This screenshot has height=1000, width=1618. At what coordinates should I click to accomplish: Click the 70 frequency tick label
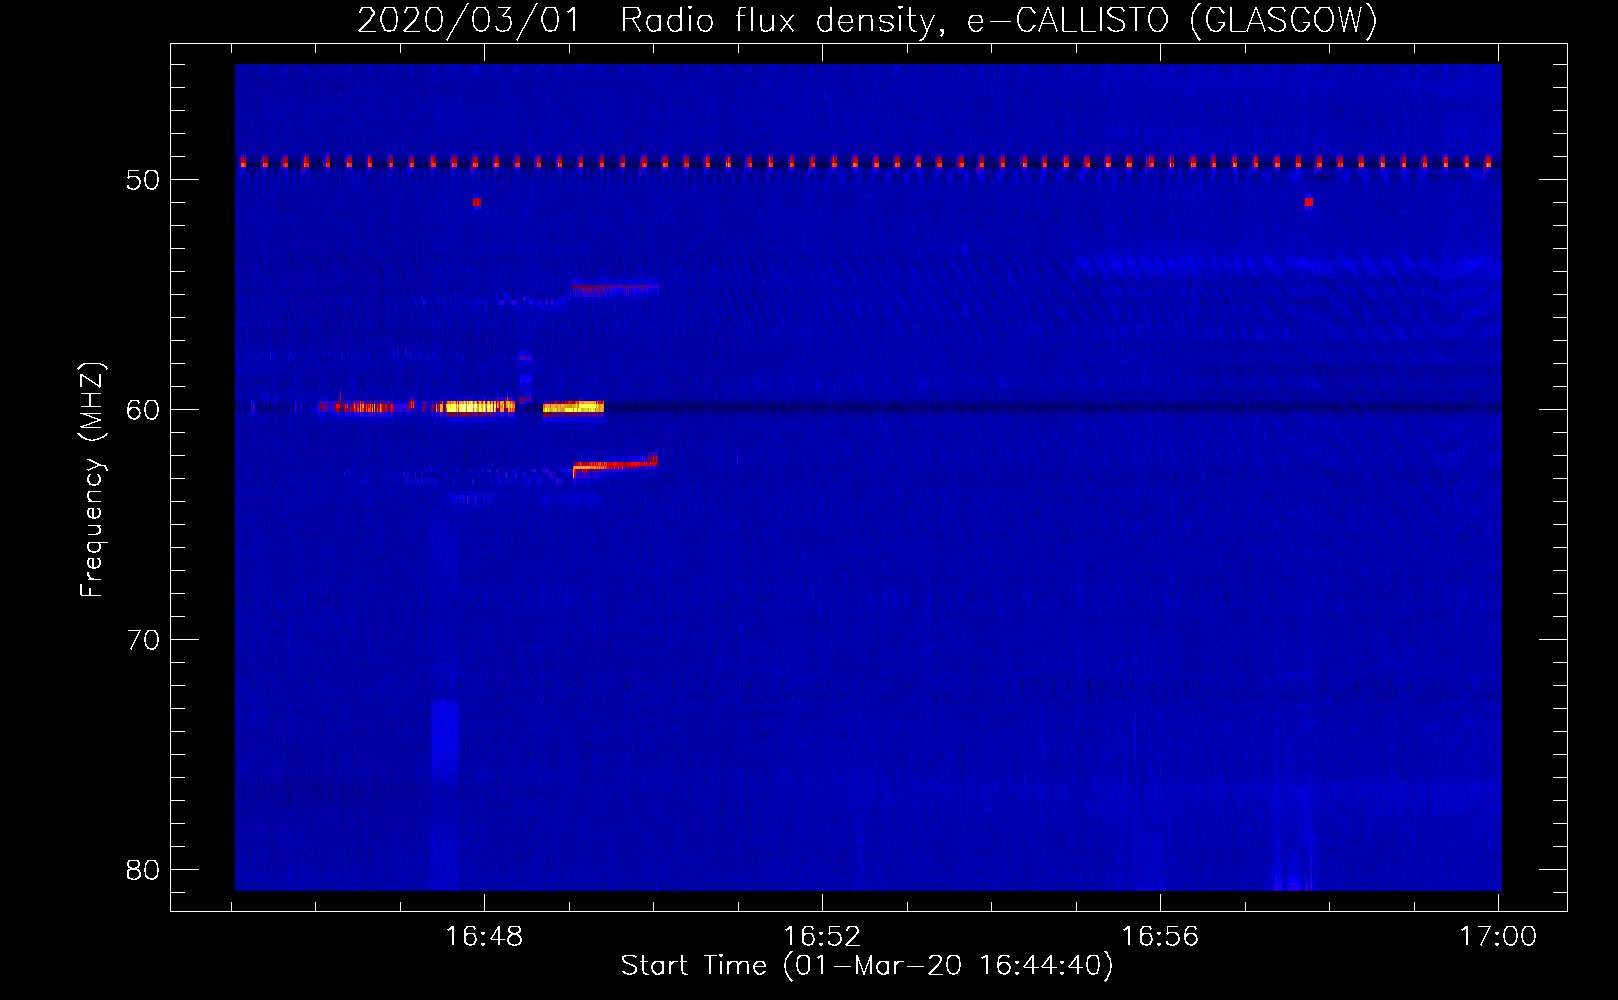(143, 640)
